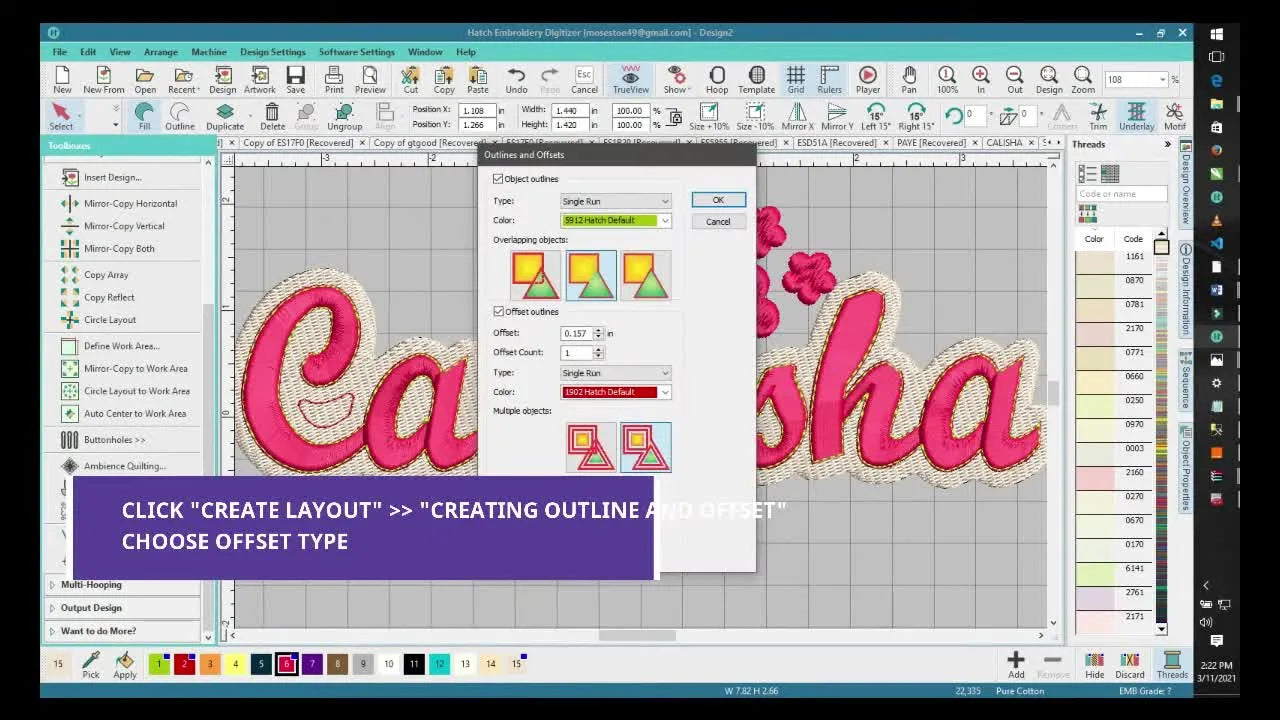1280x720 pixels.
Task: Select the Underlay tool
Action: [x=1137, y=116]
